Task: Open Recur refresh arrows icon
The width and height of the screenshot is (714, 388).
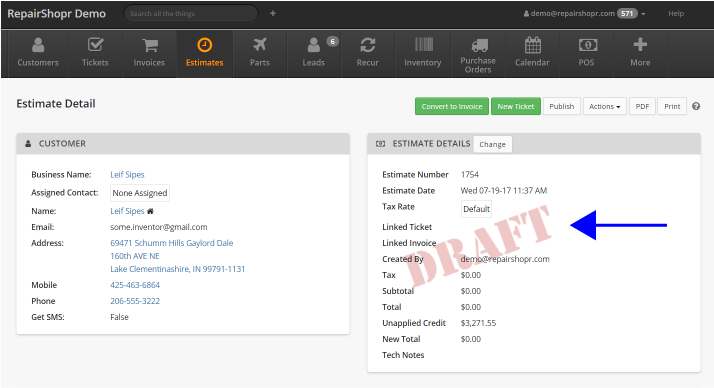Action: point(367,45)
